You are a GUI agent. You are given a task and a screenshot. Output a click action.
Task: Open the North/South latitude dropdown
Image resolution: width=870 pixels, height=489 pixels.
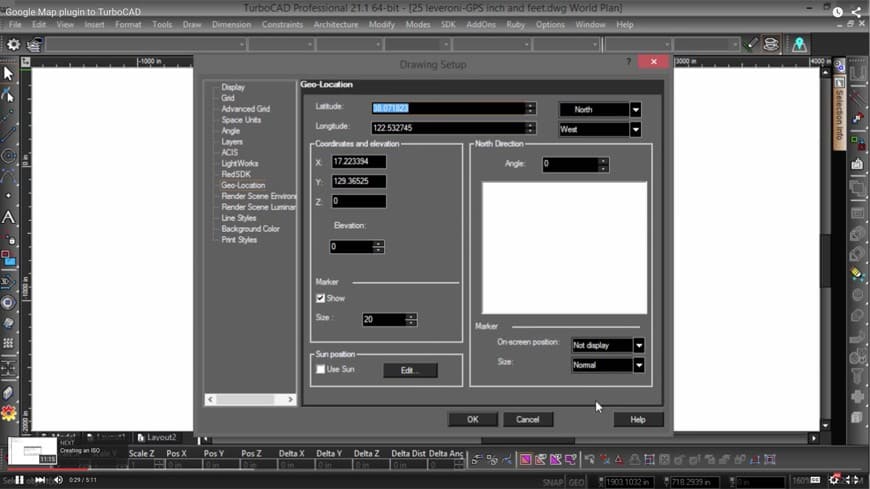(x=635, y=110)
